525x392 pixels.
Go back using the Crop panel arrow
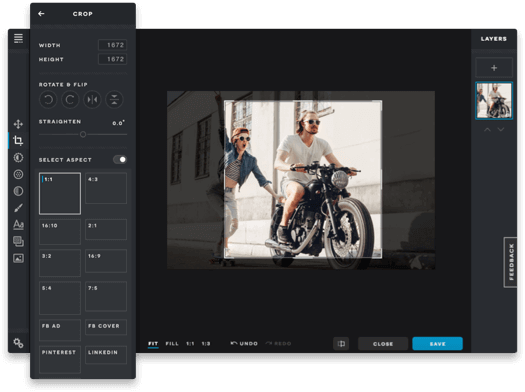pos(41,14)
